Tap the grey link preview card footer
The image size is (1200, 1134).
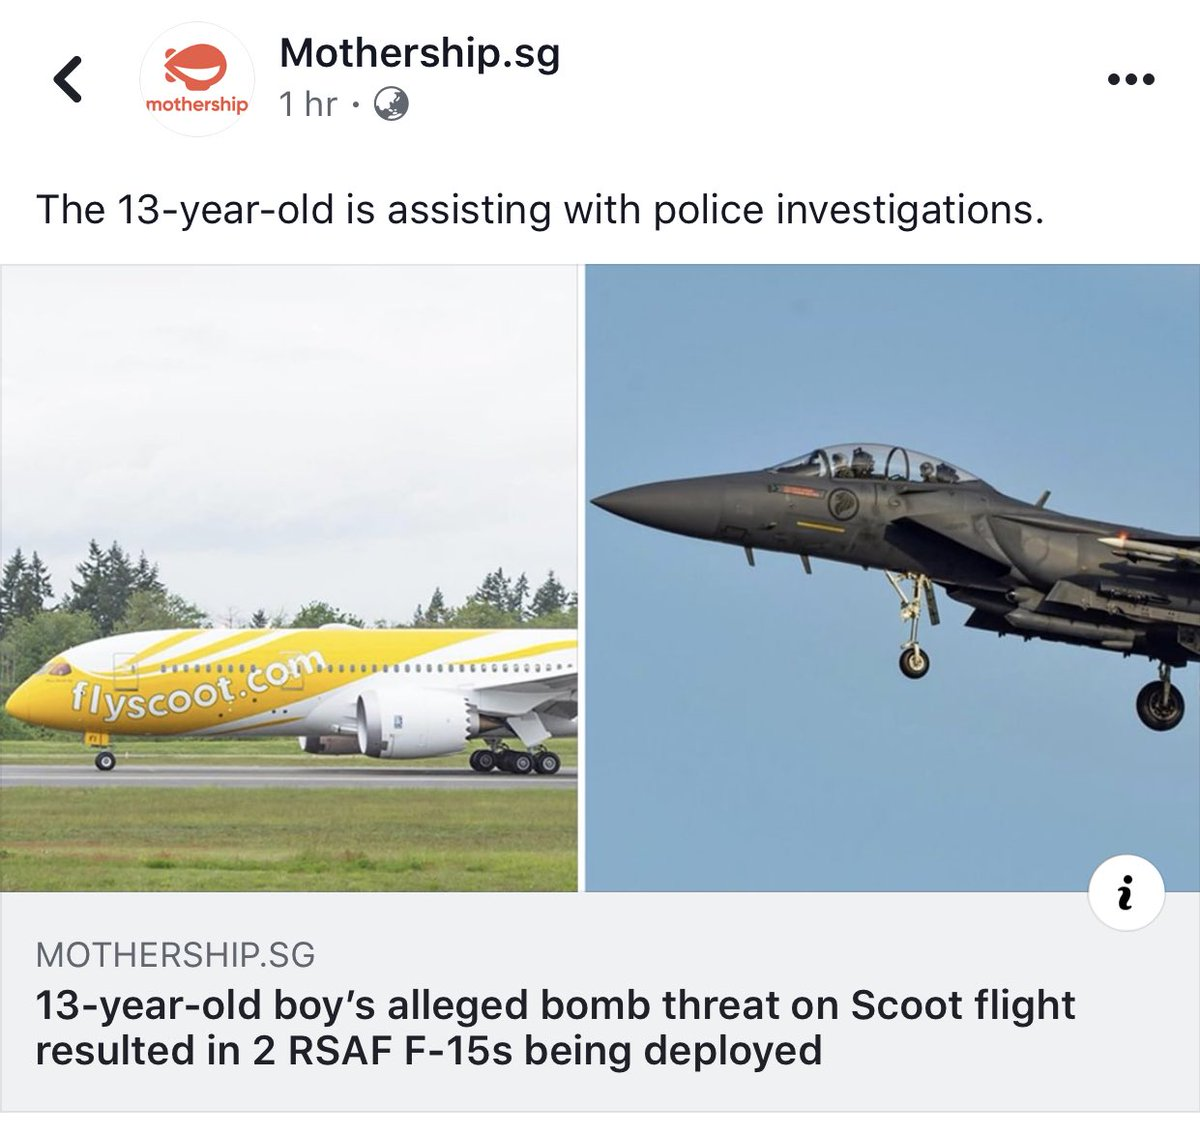pos(600,1001)
